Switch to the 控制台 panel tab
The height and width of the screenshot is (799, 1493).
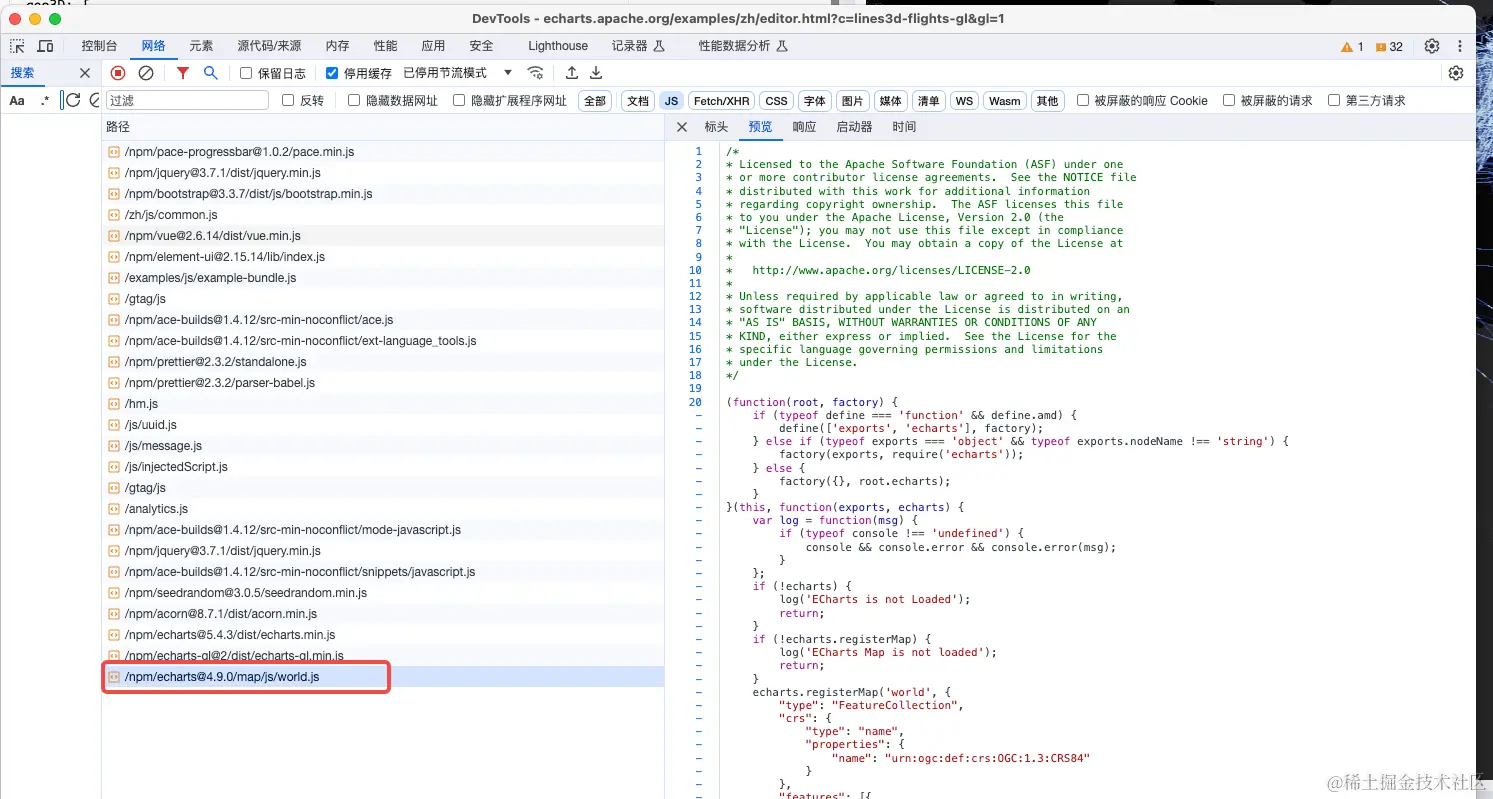tap(99, 46)
